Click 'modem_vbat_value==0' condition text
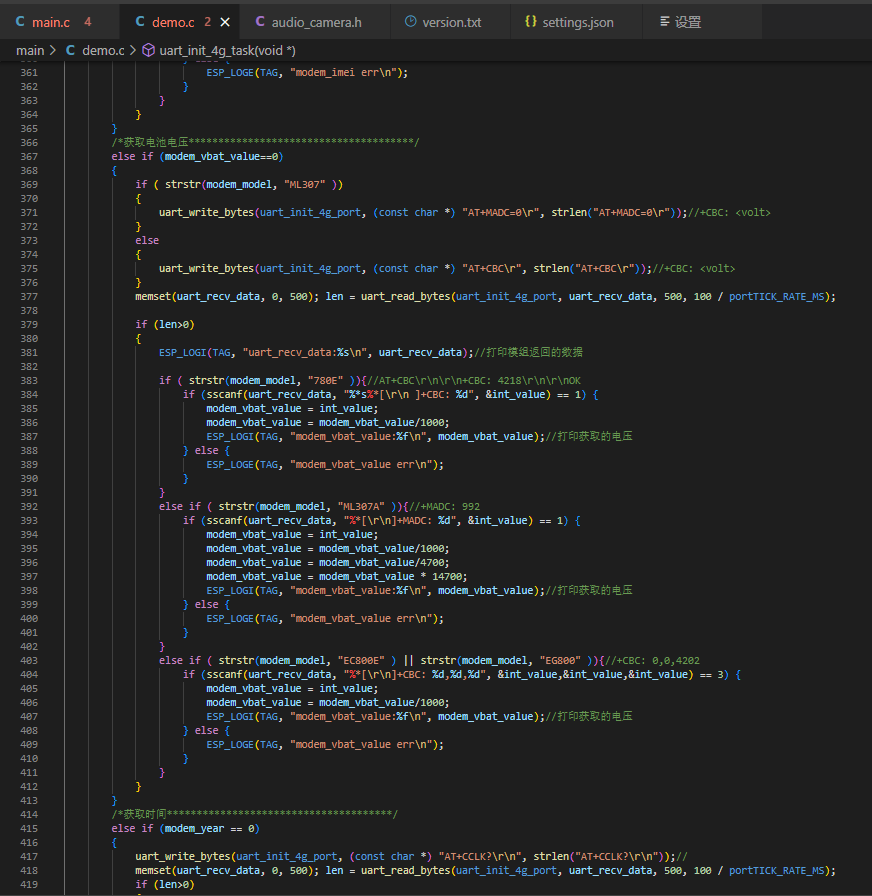Screen dimensions: 872x896 [221, 157]
